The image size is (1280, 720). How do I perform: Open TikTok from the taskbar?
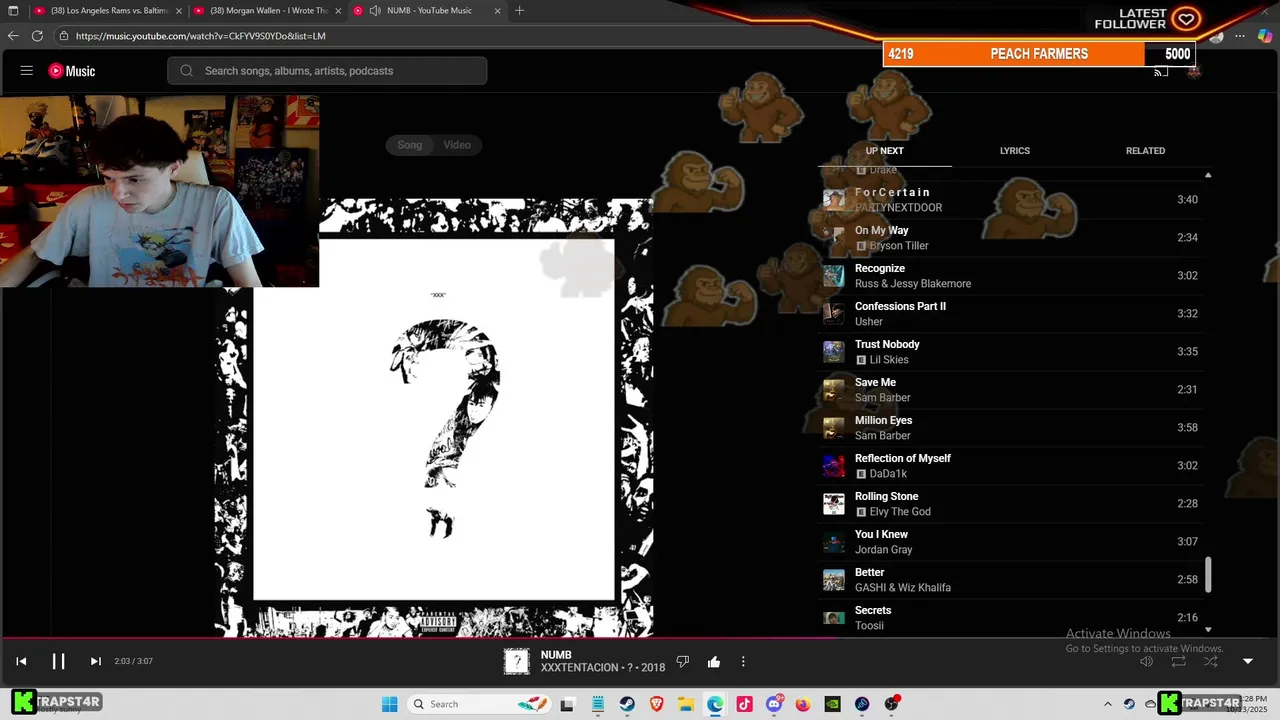pyautogui.click(x=744, y=704)
